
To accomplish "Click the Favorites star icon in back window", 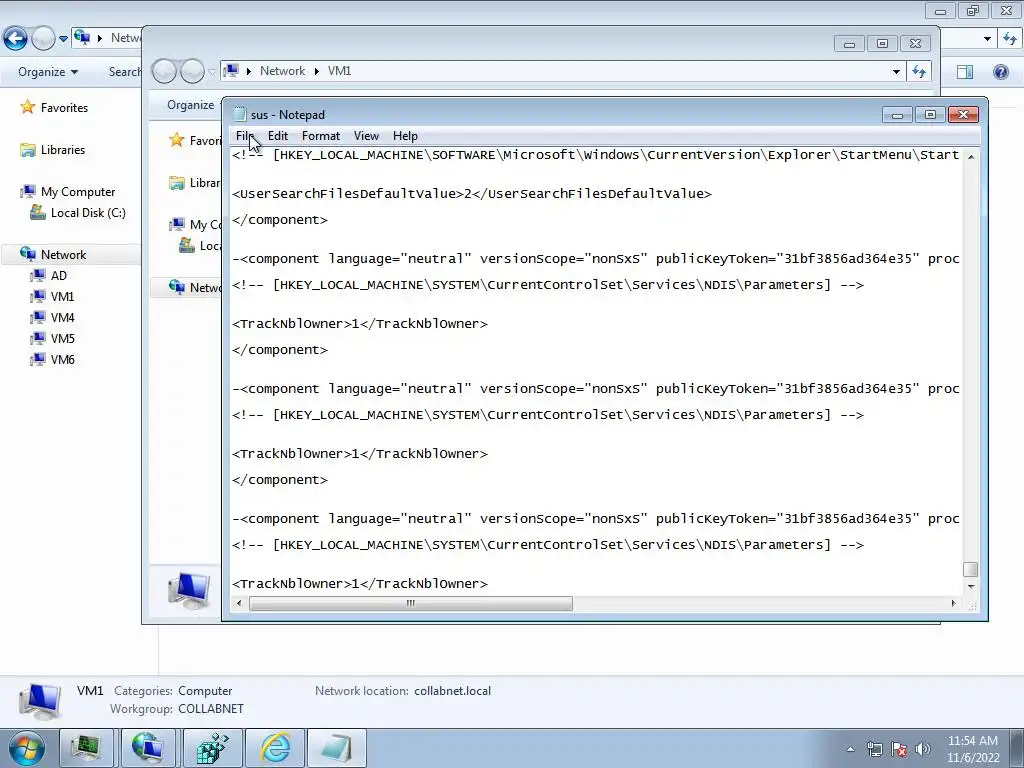I will pyautogui.click(x=27, y=106).
